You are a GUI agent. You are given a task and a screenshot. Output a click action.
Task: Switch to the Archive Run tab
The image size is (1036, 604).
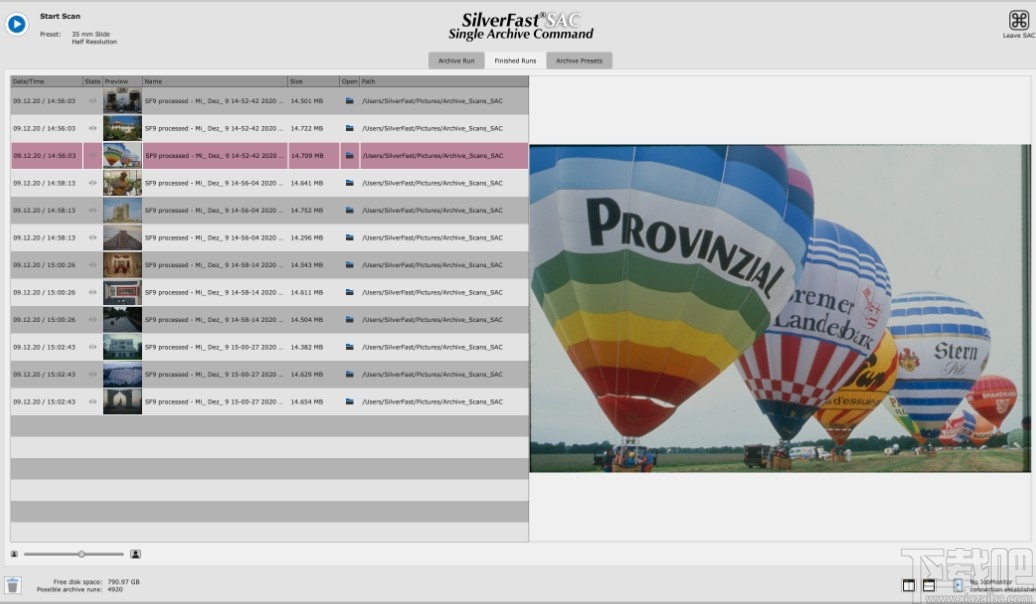tap(456, 61)
